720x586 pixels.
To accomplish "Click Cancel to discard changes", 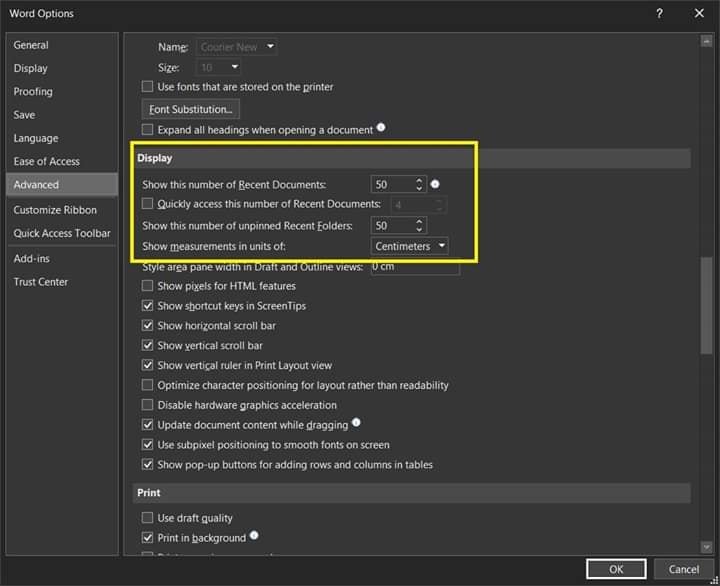I will (x=683, y=569).
